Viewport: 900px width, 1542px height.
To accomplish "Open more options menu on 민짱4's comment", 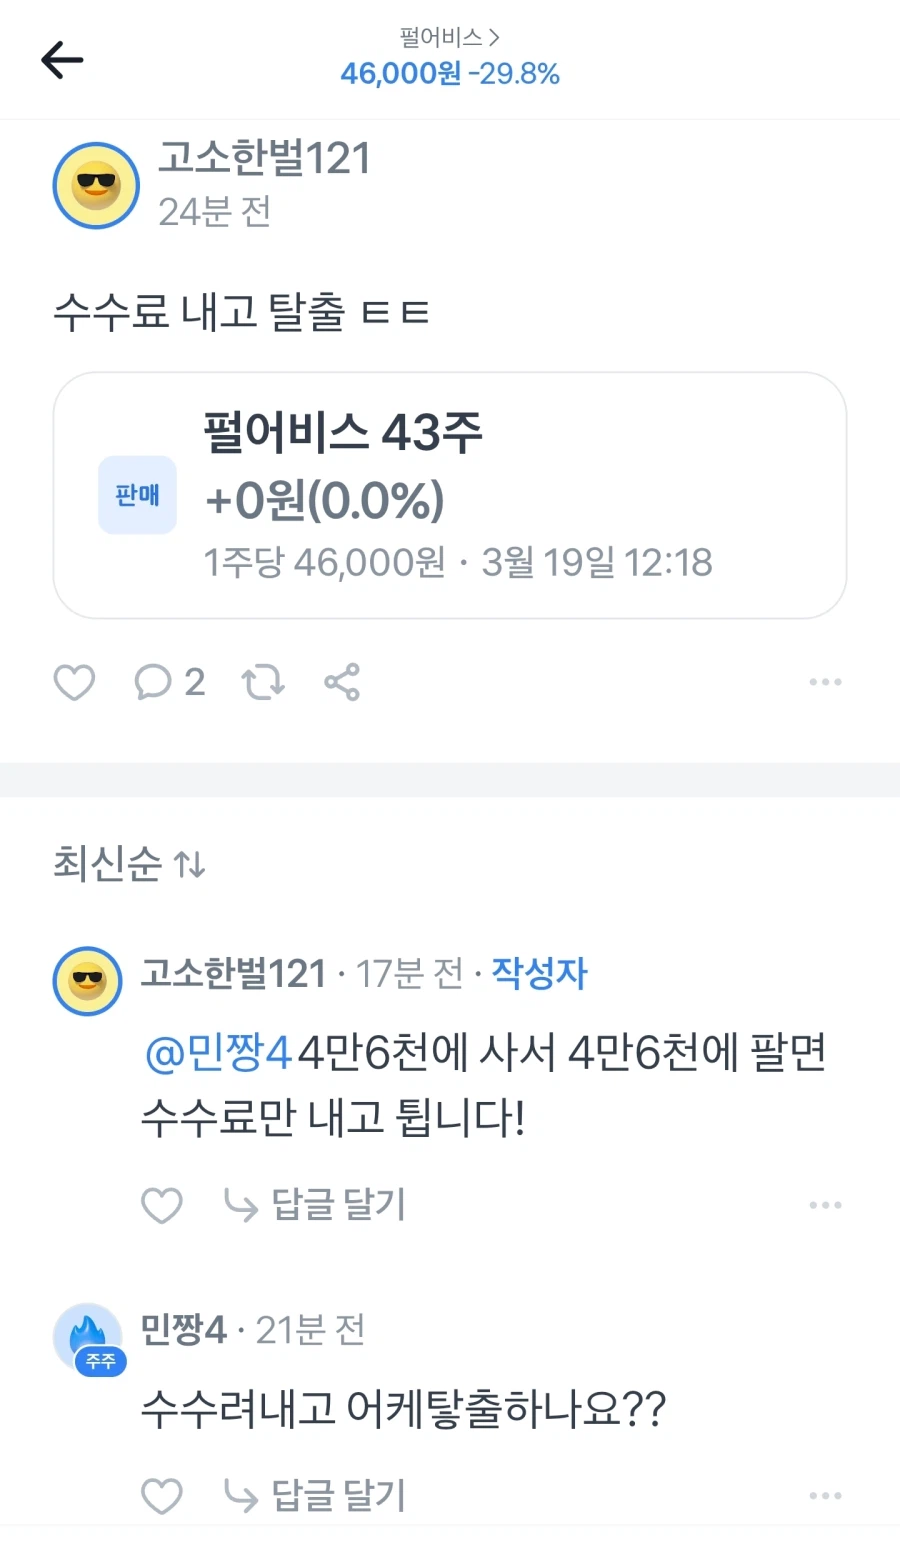I will click(826, 1496).
